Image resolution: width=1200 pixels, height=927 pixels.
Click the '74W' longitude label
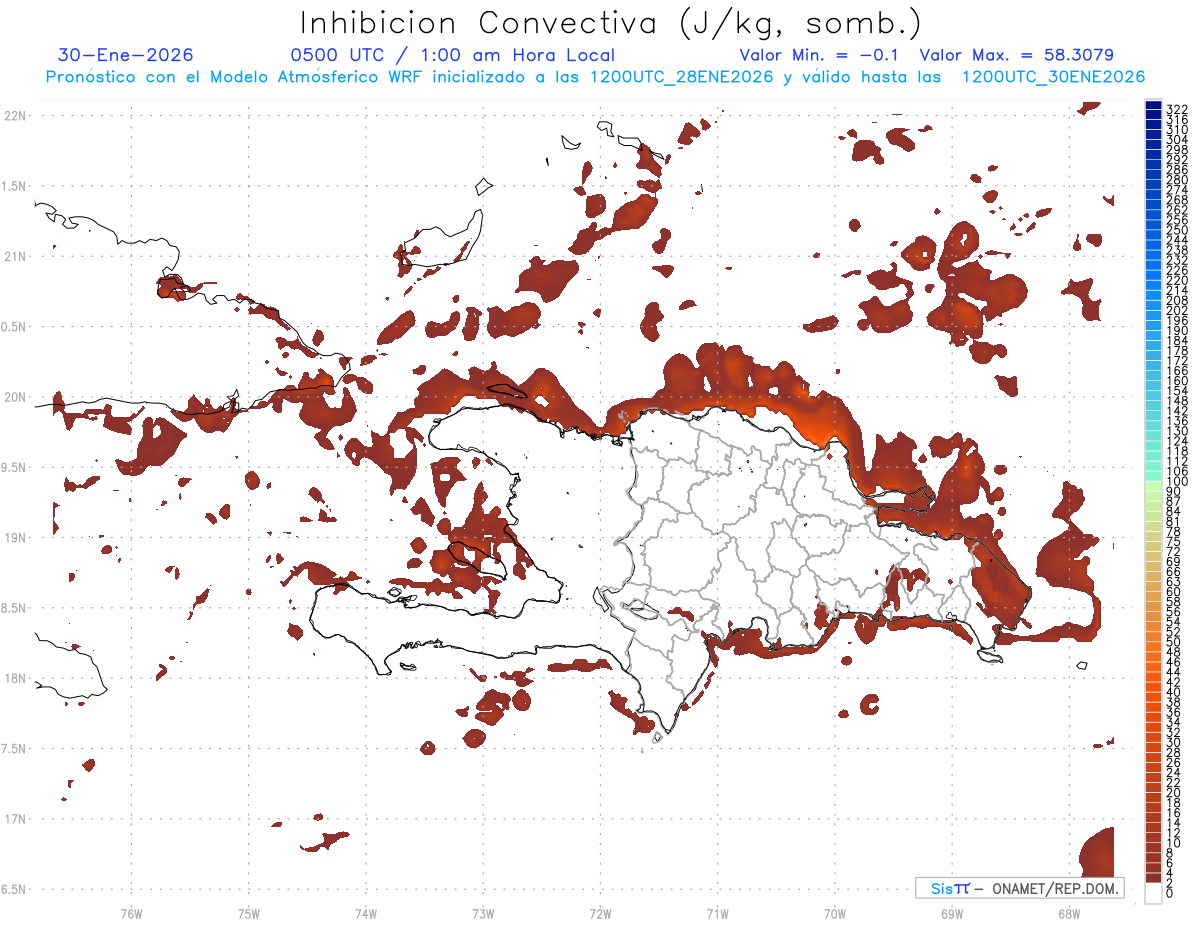coord(365,912)
